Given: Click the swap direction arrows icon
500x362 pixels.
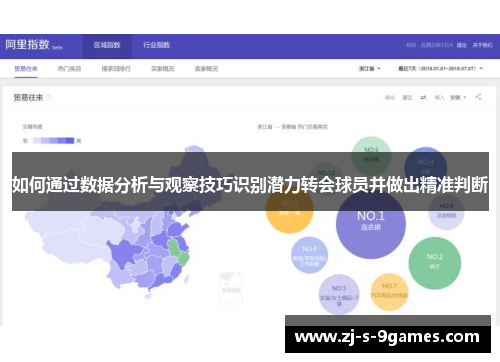Looking at the screenshot, I should 423,97.
